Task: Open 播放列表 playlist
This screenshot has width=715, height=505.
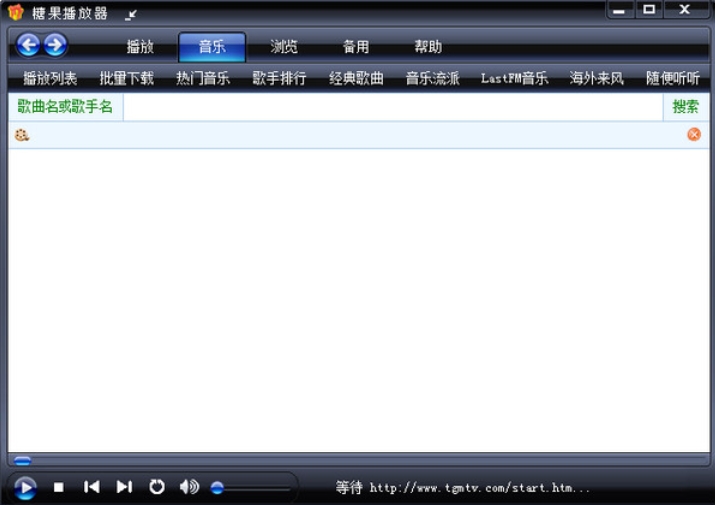Action: (50, 78)
